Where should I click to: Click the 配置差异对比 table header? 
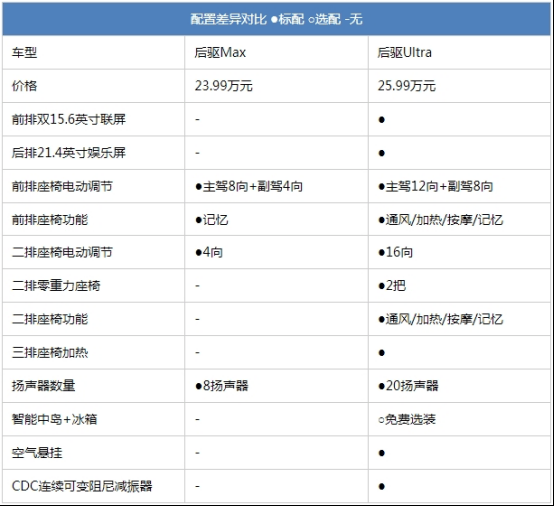pos(276,19)
